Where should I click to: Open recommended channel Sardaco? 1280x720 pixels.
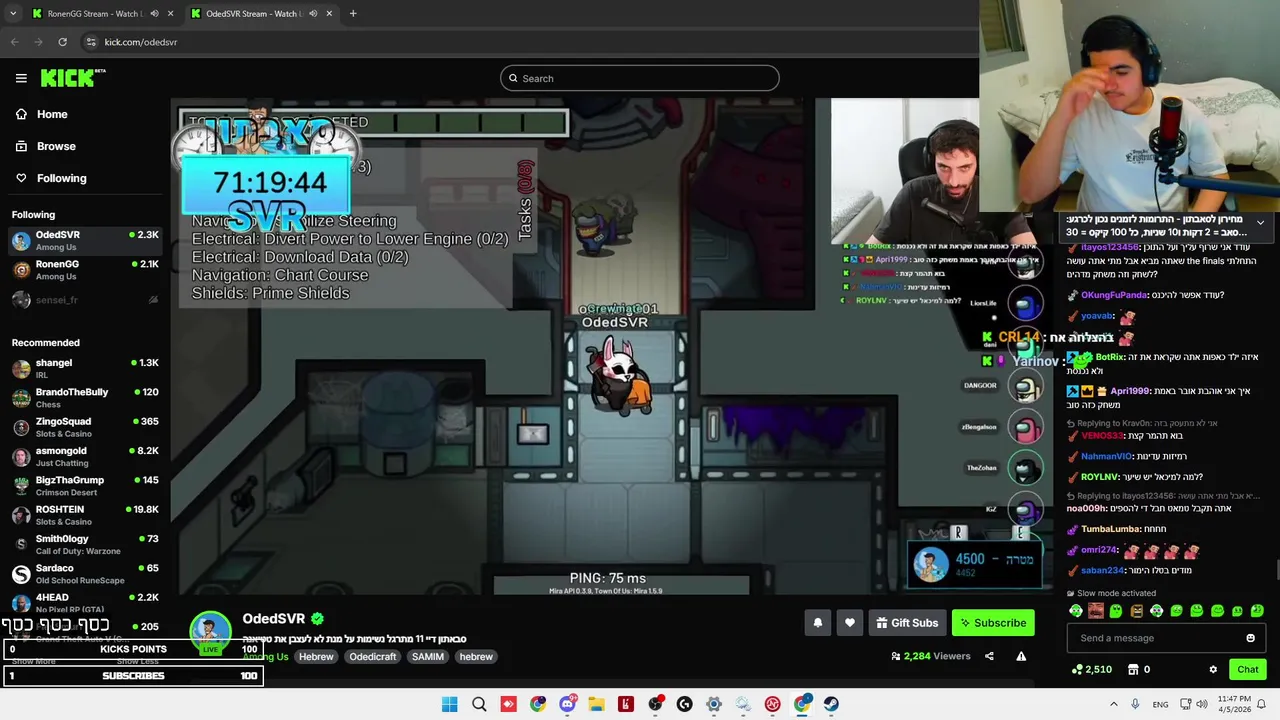pyautogui.click(x=84, y=573)
